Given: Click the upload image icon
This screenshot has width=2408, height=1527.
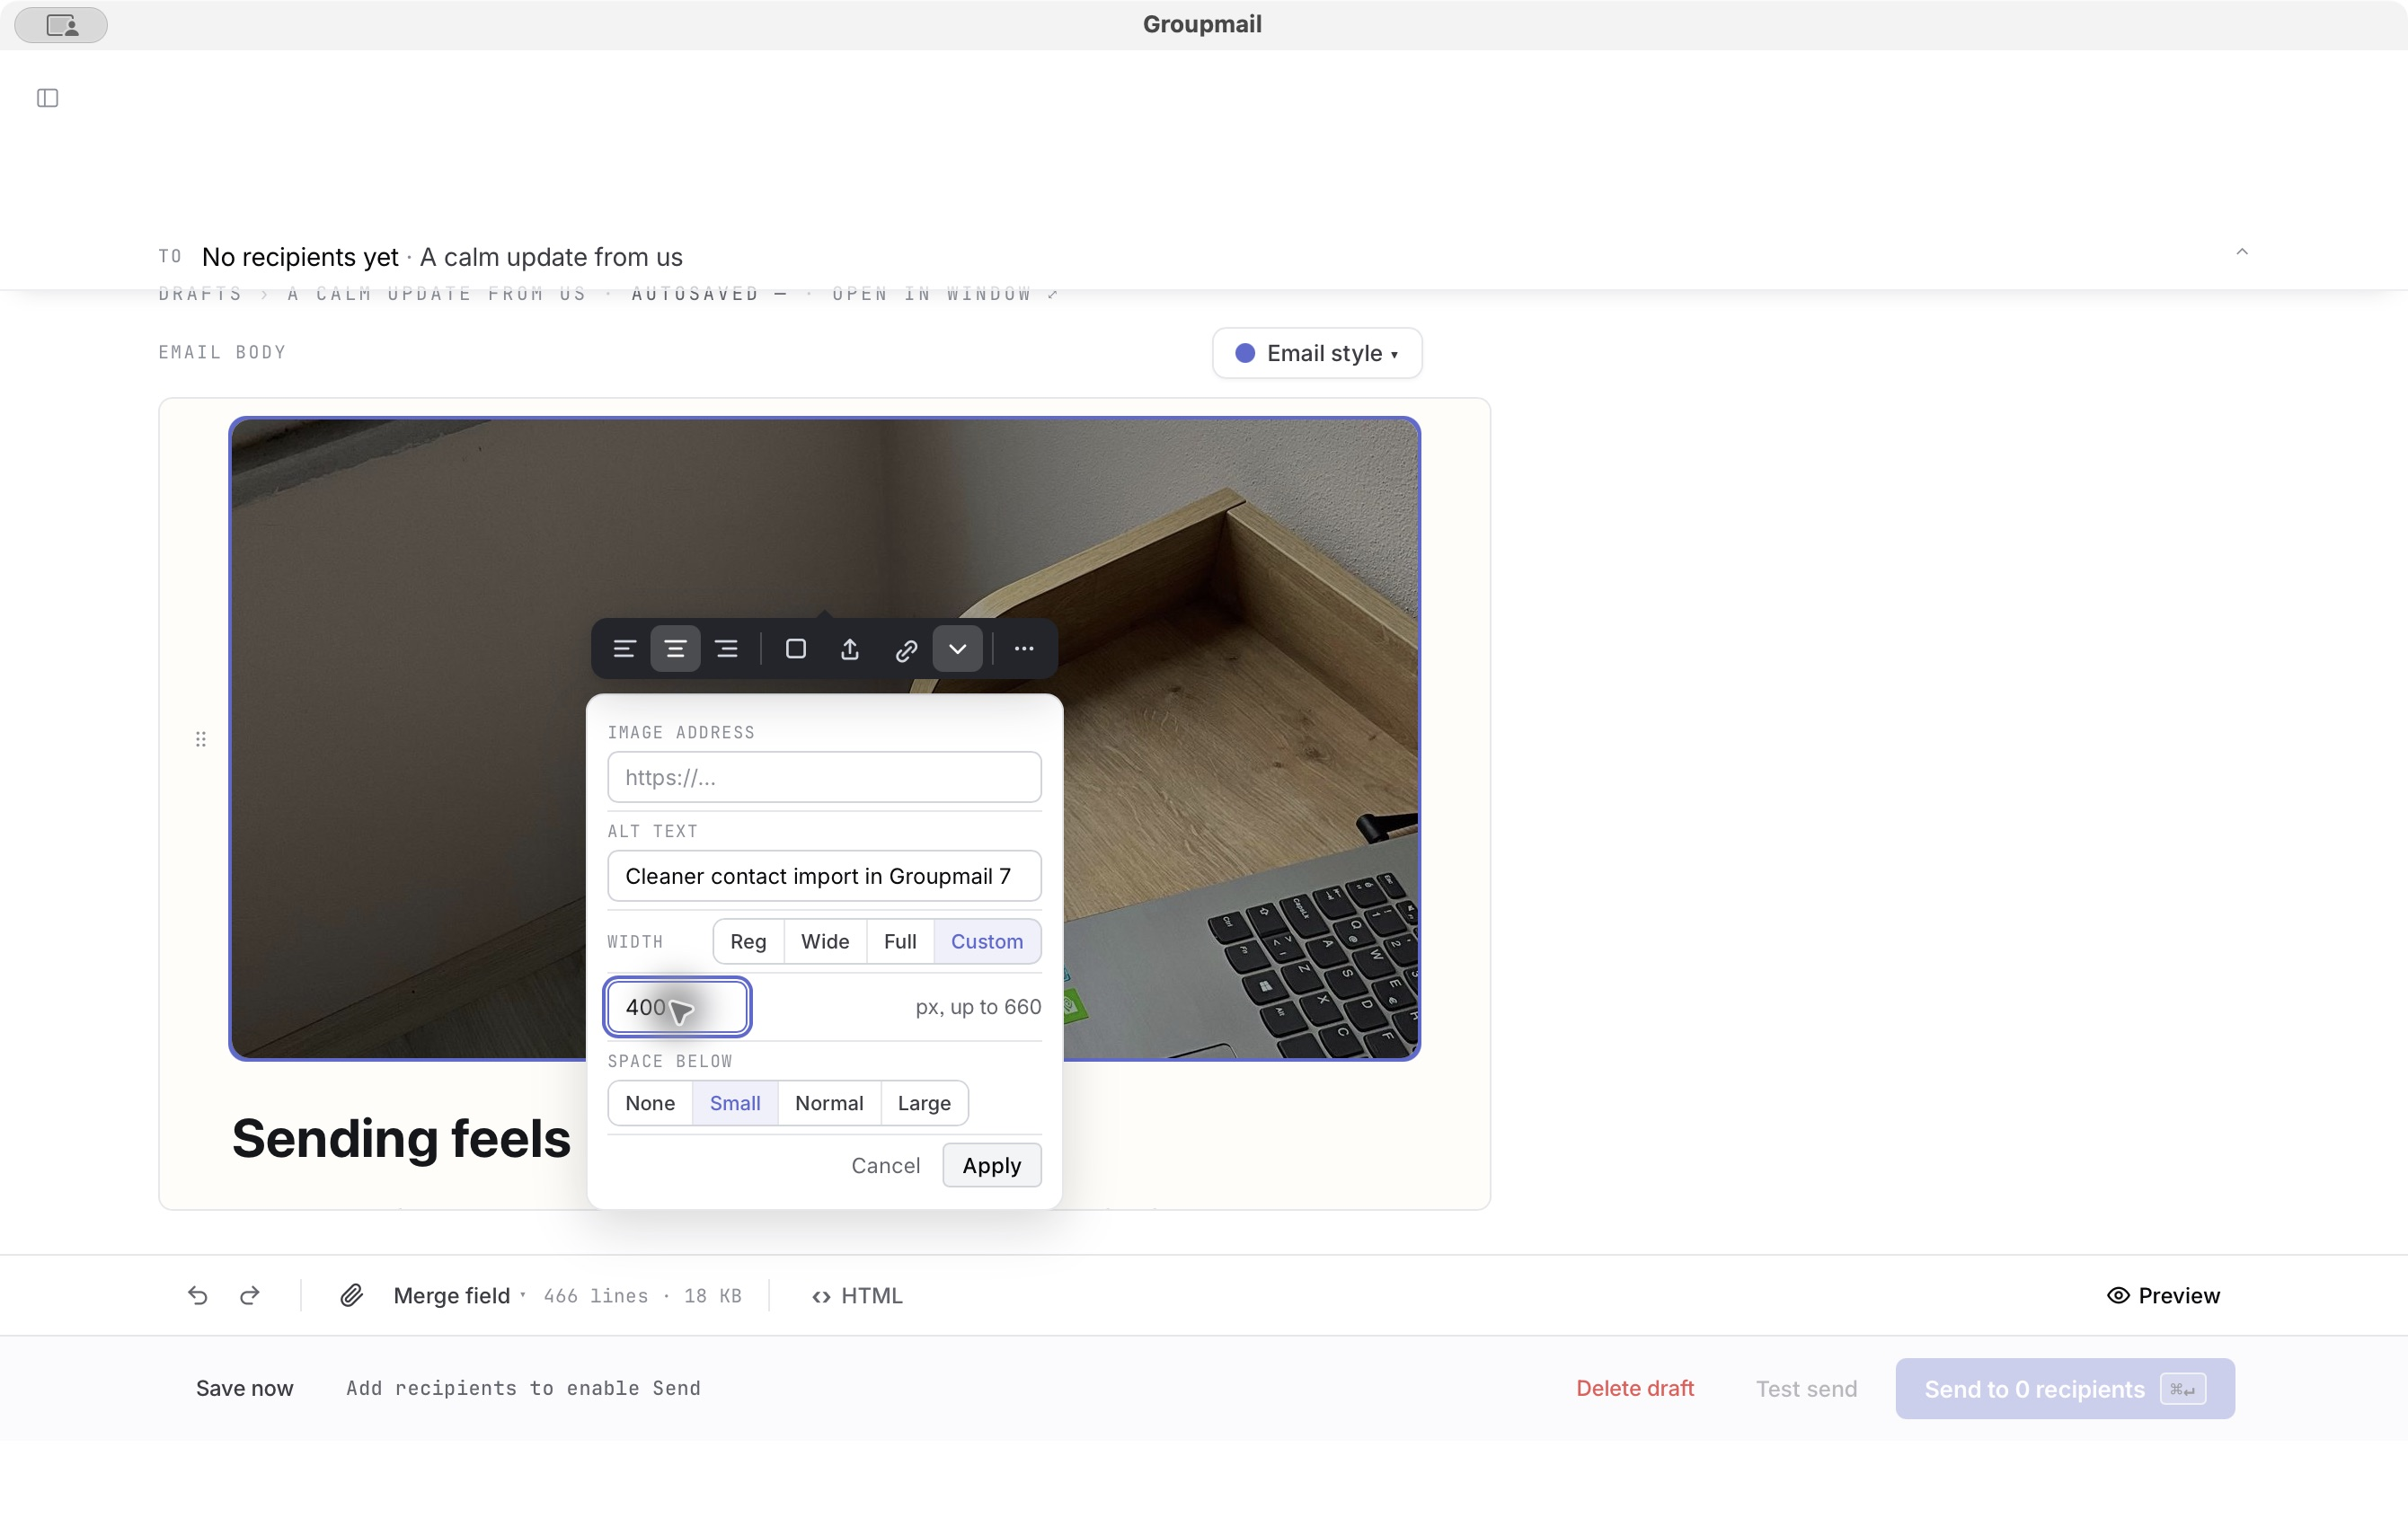Looking at the screenshot, I should (850, 649).
